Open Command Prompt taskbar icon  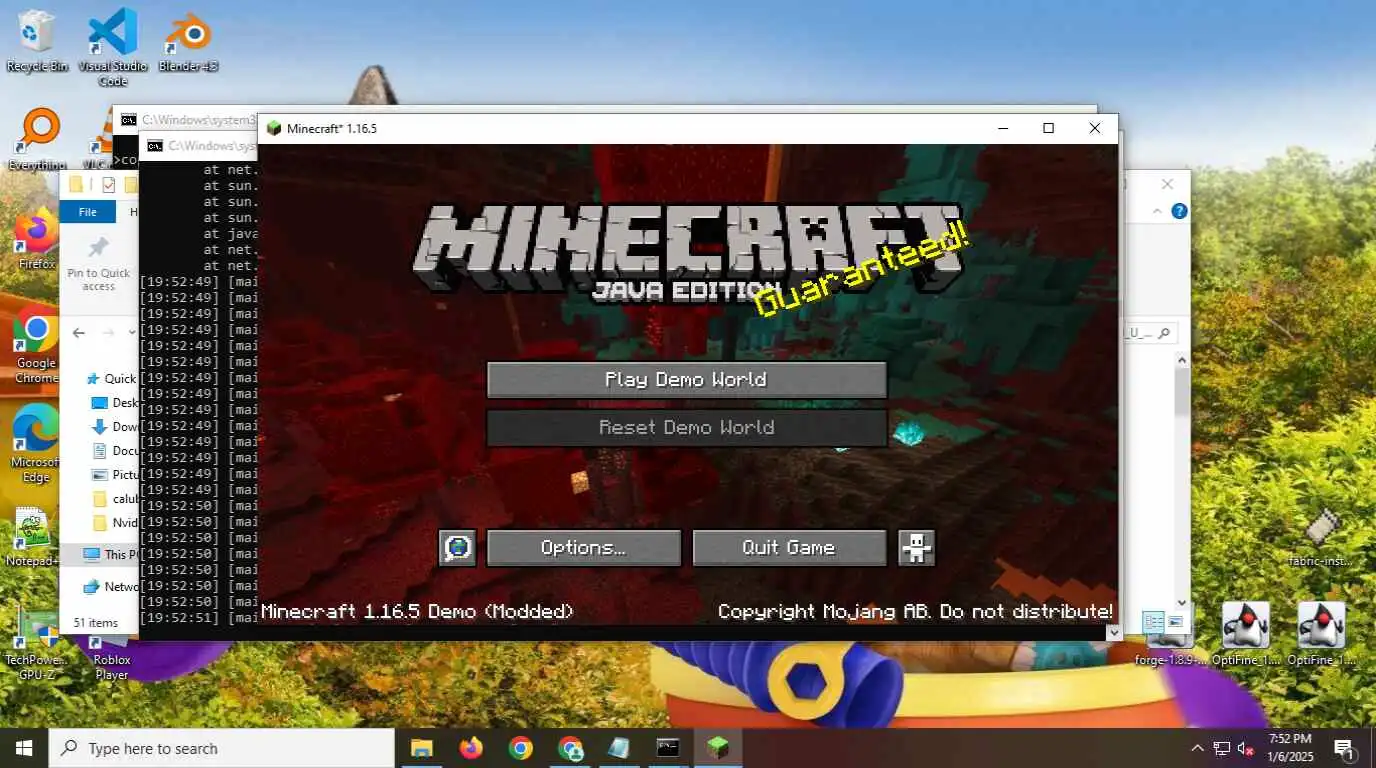click(668, 748)
